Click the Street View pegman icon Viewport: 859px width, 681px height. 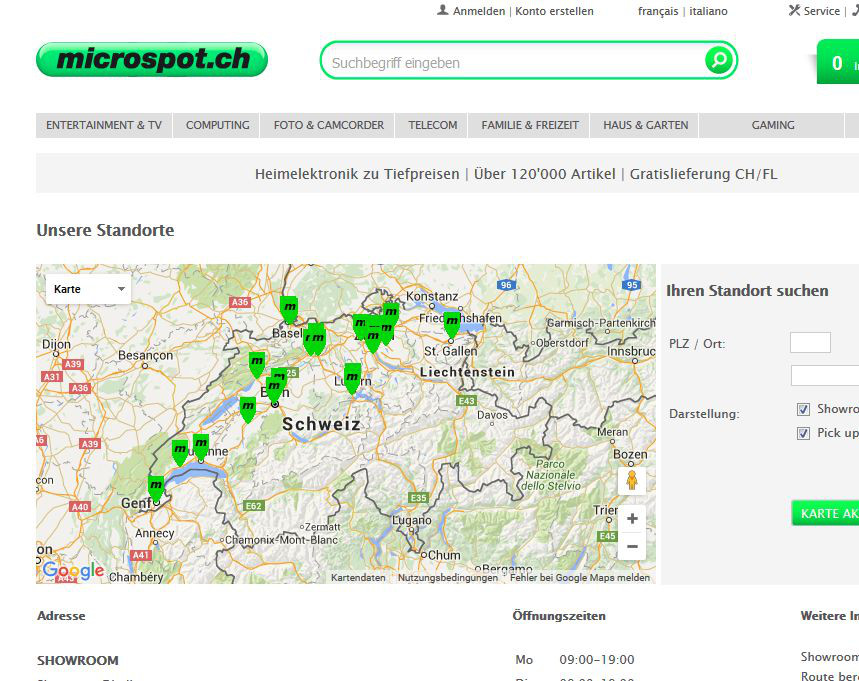(x=631, y=481)
